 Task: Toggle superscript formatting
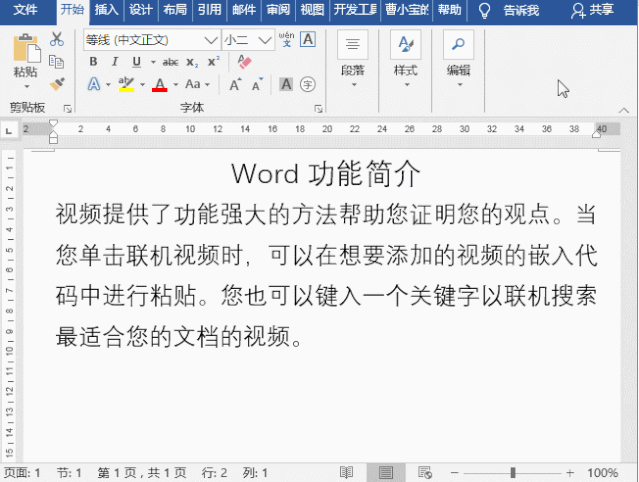[213, 62]
